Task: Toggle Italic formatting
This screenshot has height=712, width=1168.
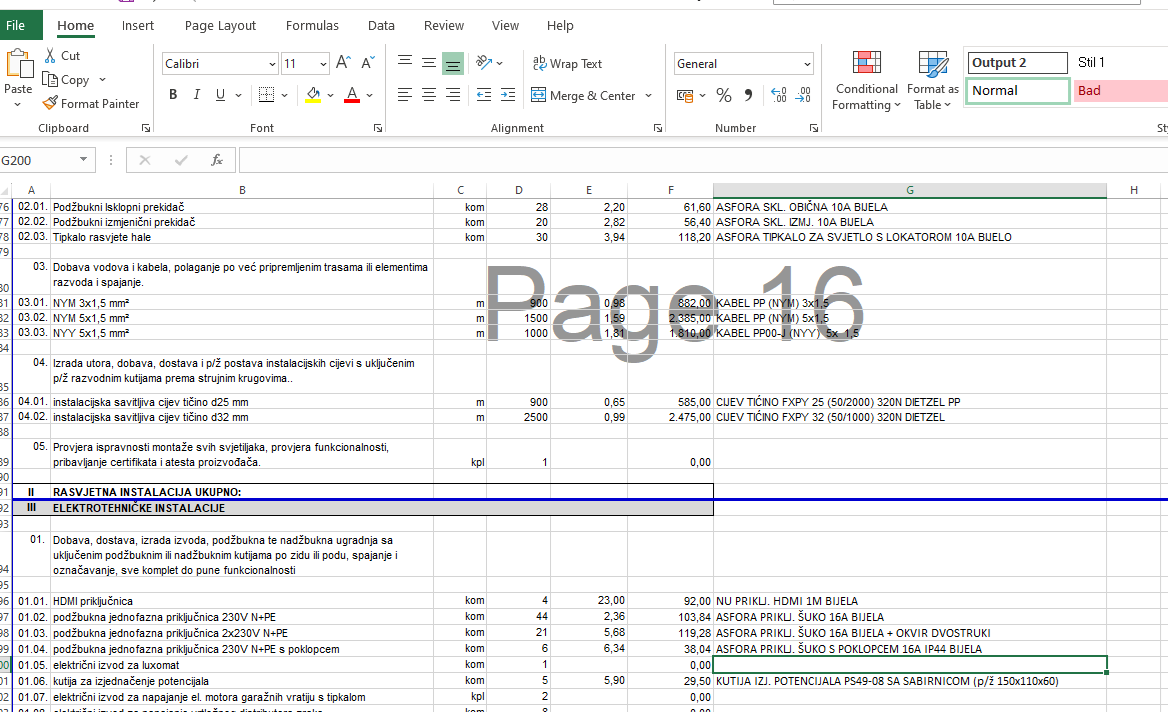Action: tap(195, 95)
